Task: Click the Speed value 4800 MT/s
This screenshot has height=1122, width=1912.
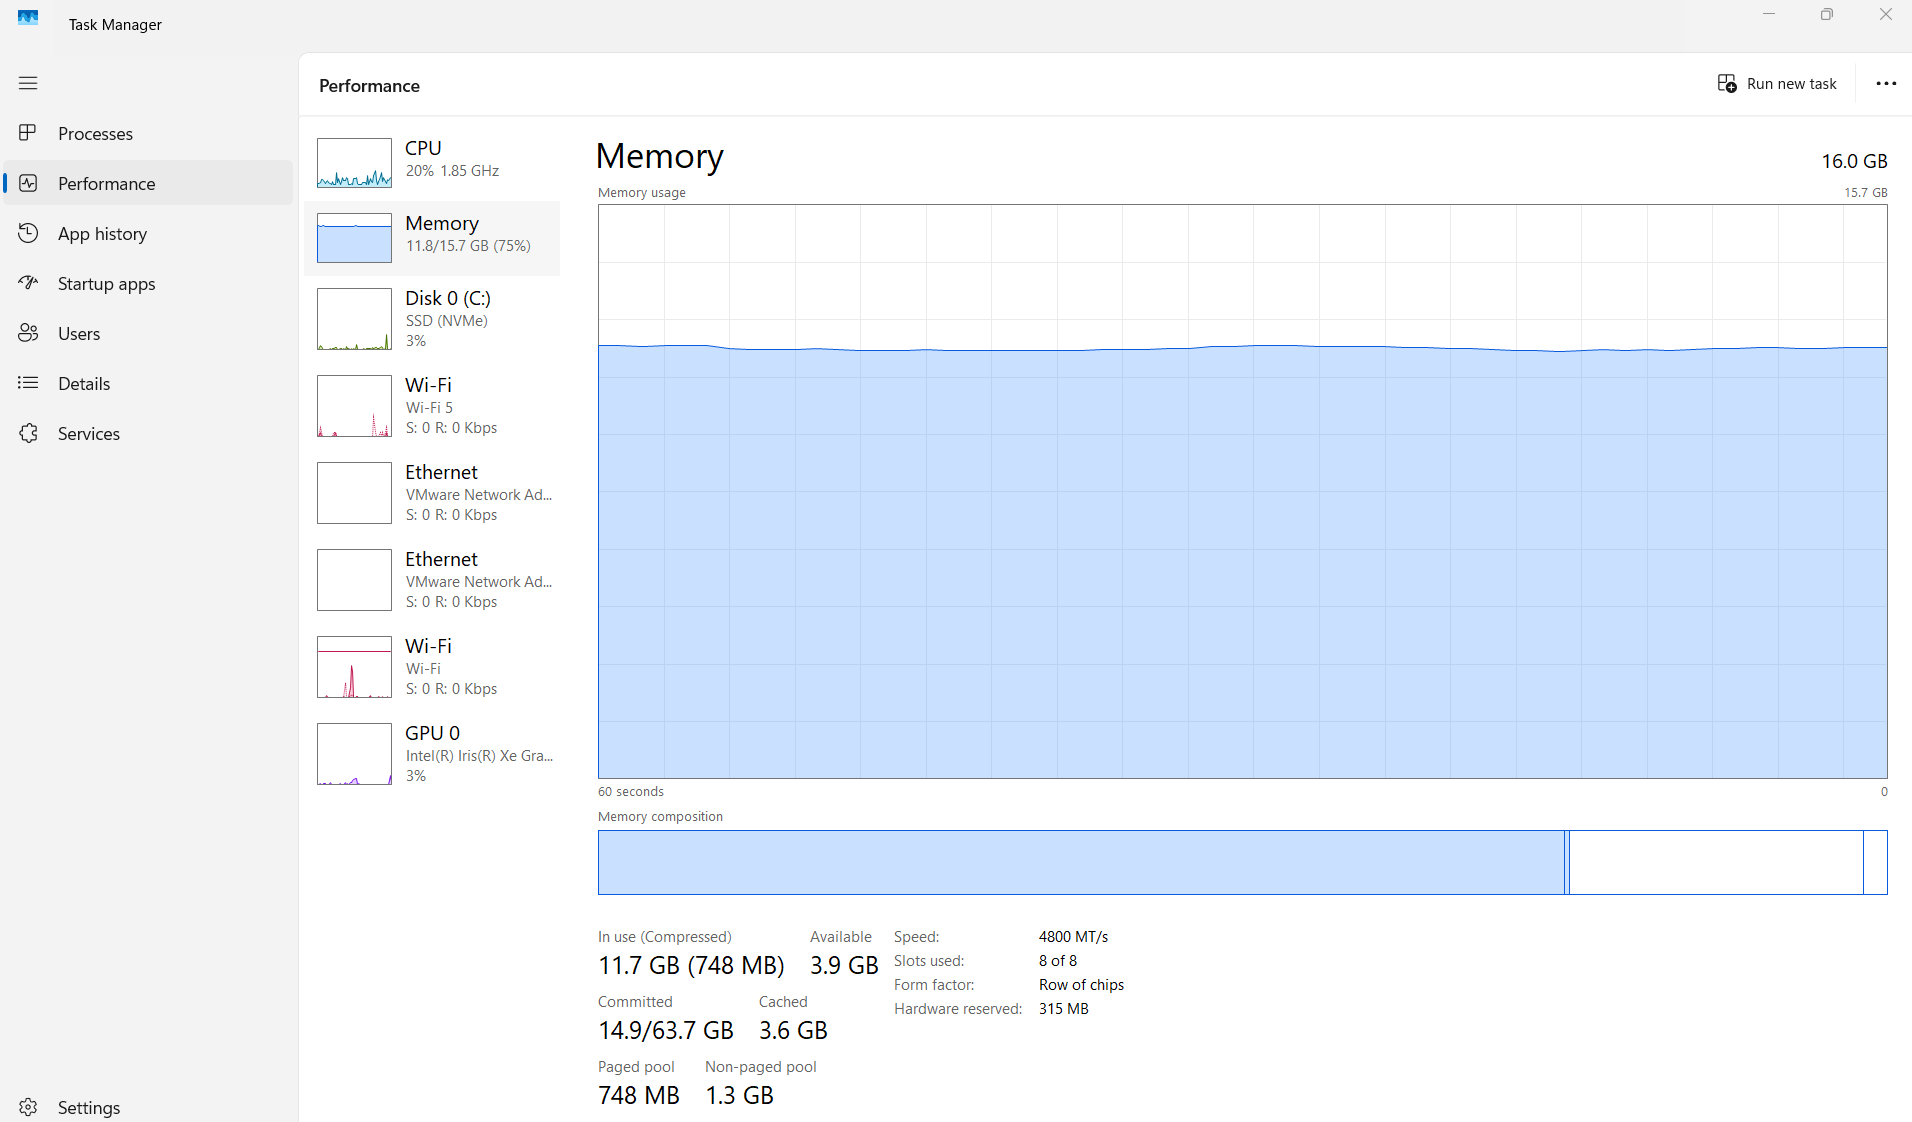Action: click(1073, 937)
